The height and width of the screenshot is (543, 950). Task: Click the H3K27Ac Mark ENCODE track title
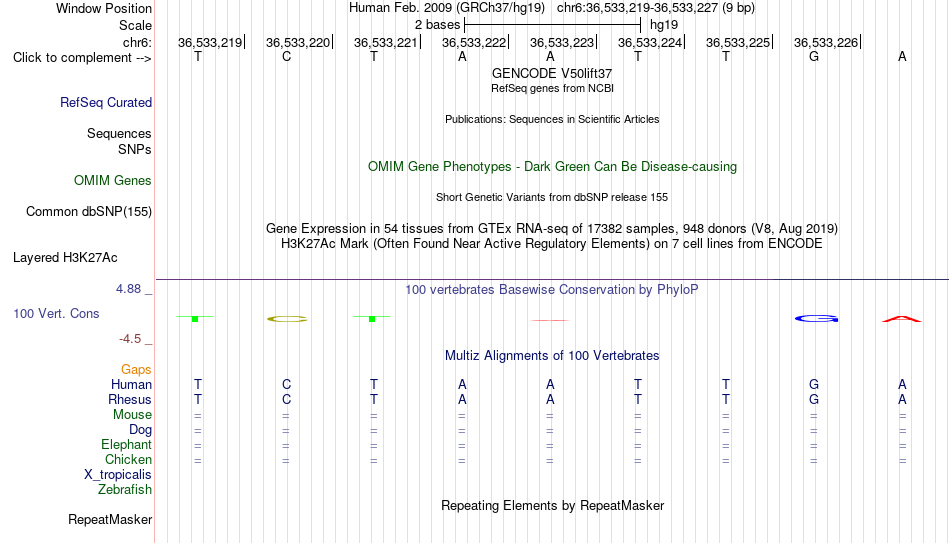click(x=552, y=244)
